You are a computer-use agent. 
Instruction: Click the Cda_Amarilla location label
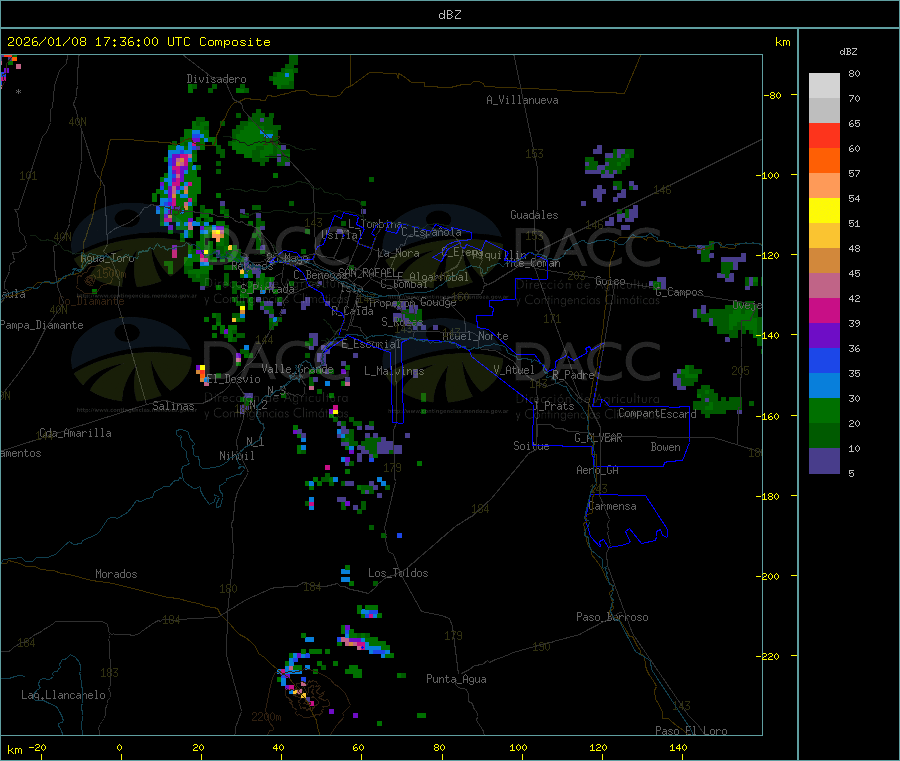coord(75,433)
